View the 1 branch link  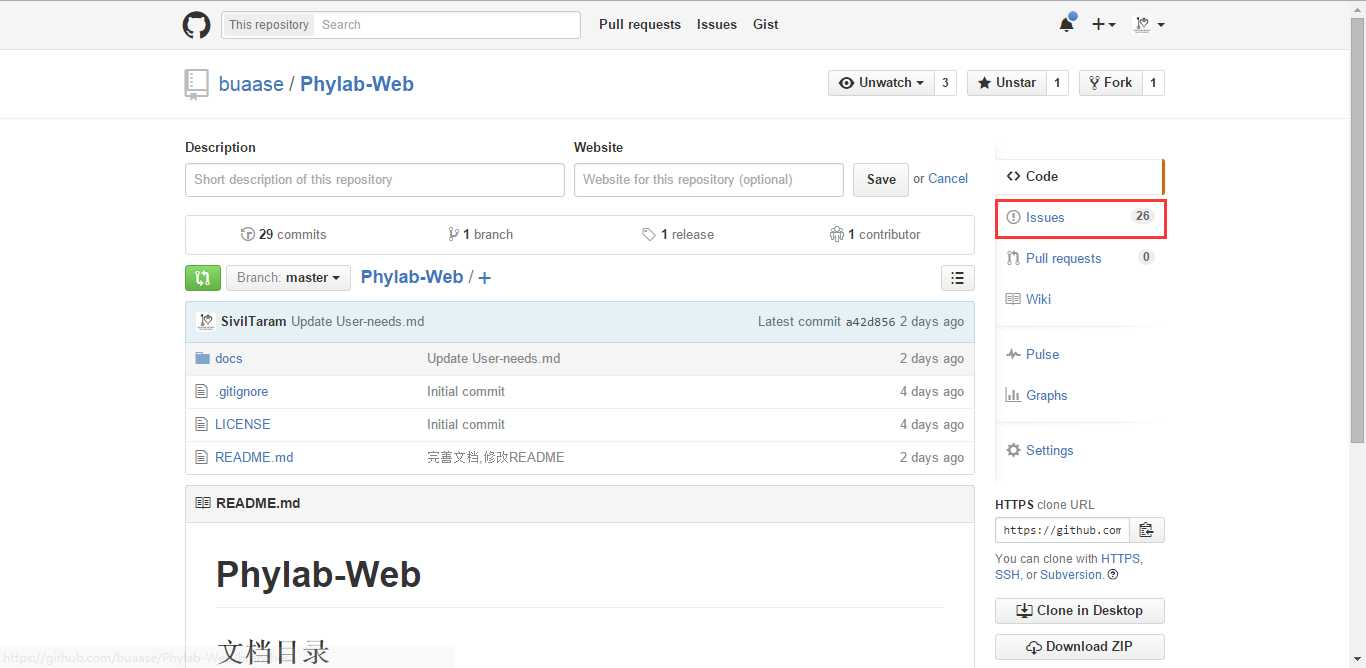pos(481,234)
